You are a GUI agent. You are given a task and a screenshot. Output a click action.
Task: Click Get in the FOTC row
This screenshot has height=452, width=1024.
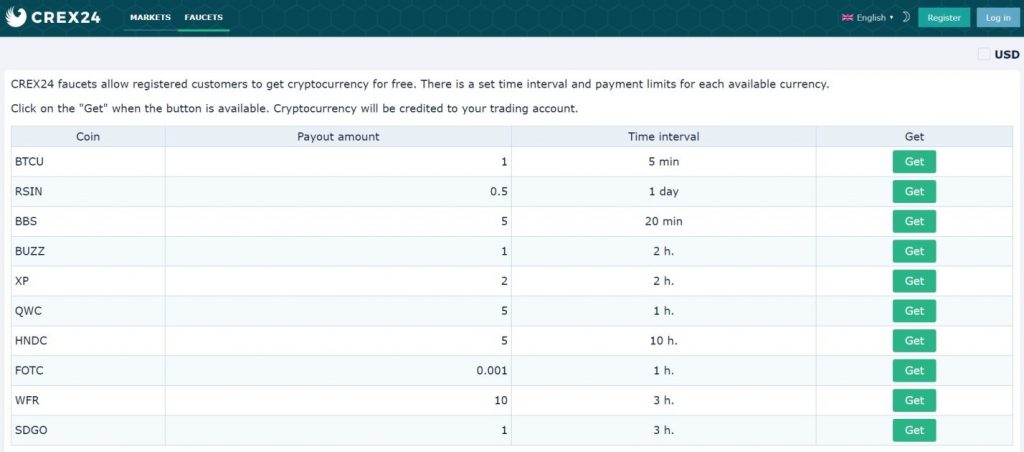tap(914, 370)
